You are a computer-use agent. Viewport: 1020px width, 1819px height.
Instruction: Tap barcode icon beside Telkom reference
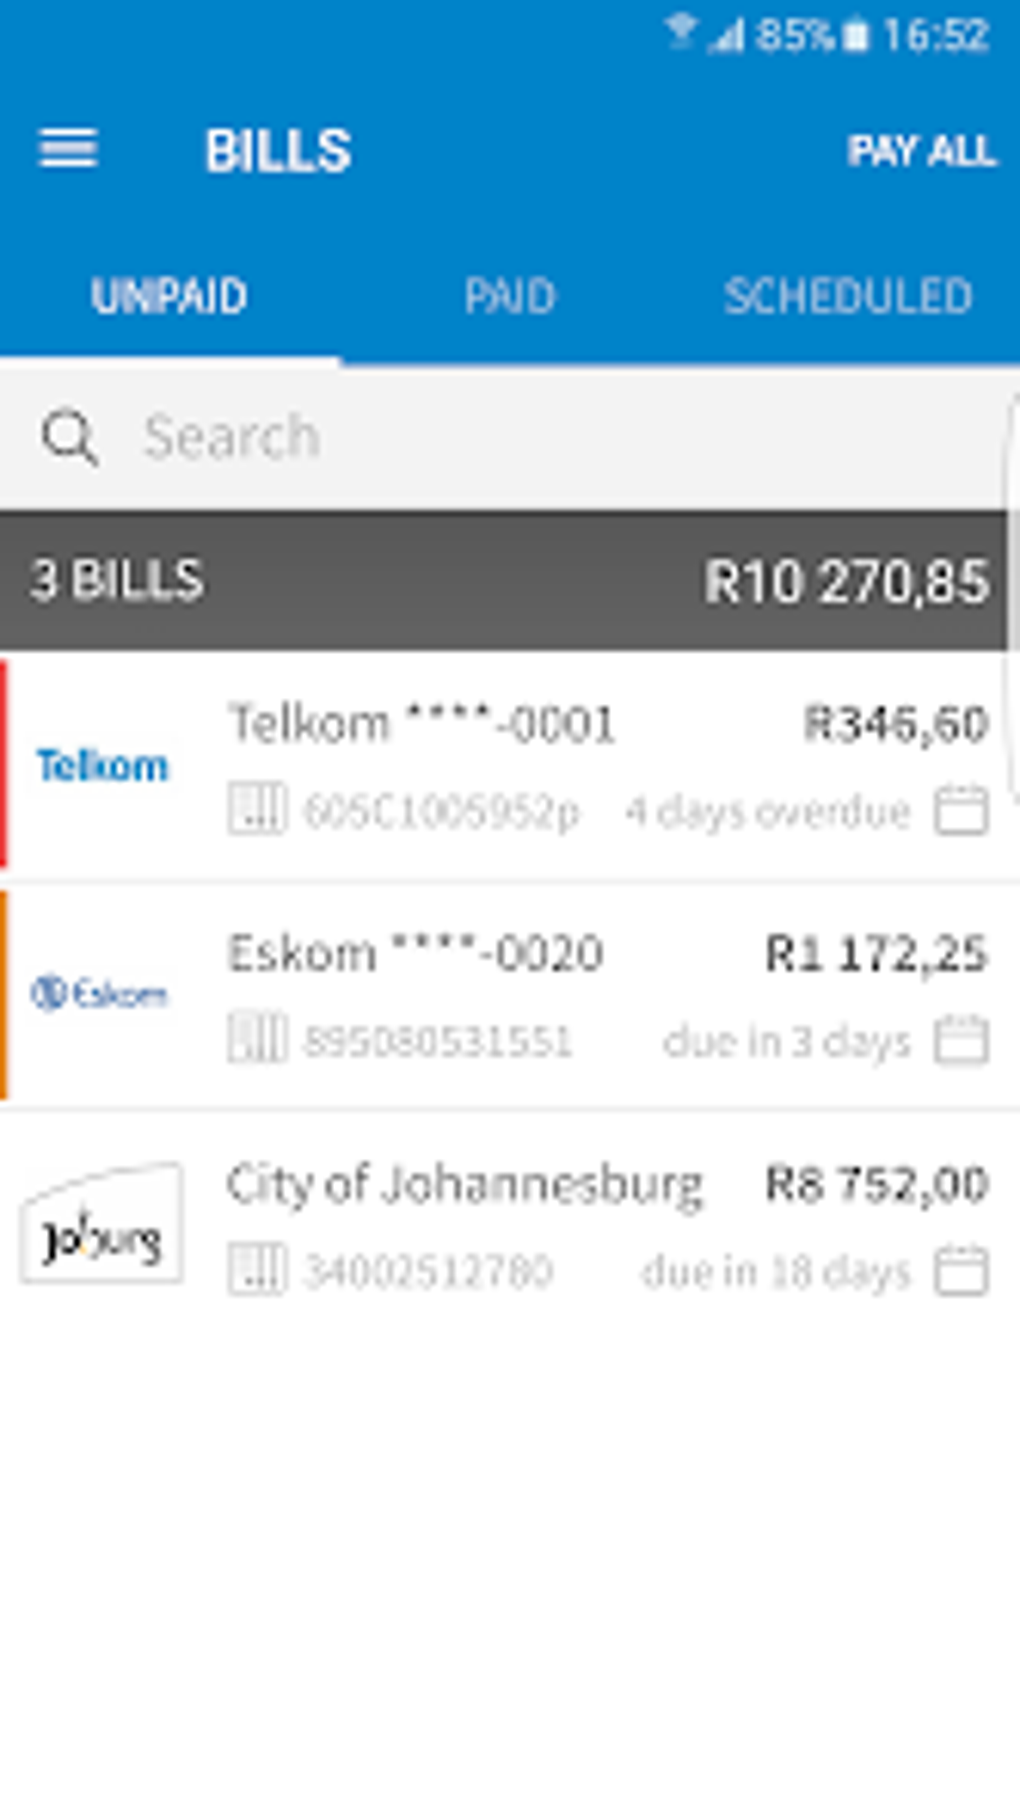coord(257,808)
